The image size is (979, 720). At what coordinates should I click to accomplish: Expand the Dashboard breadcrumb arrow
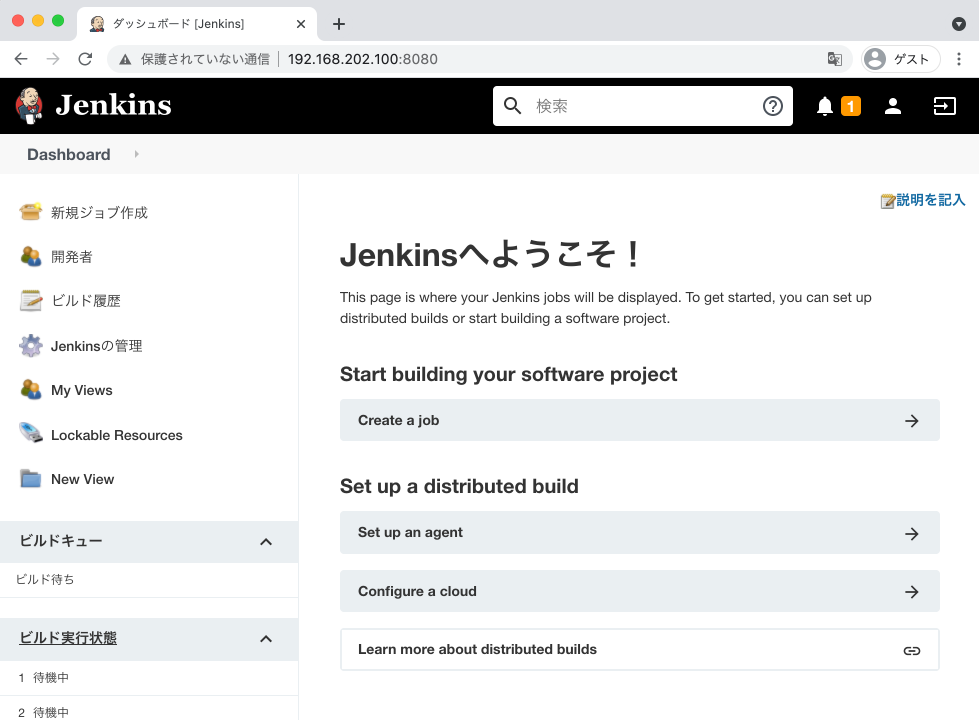pos(136,154)
